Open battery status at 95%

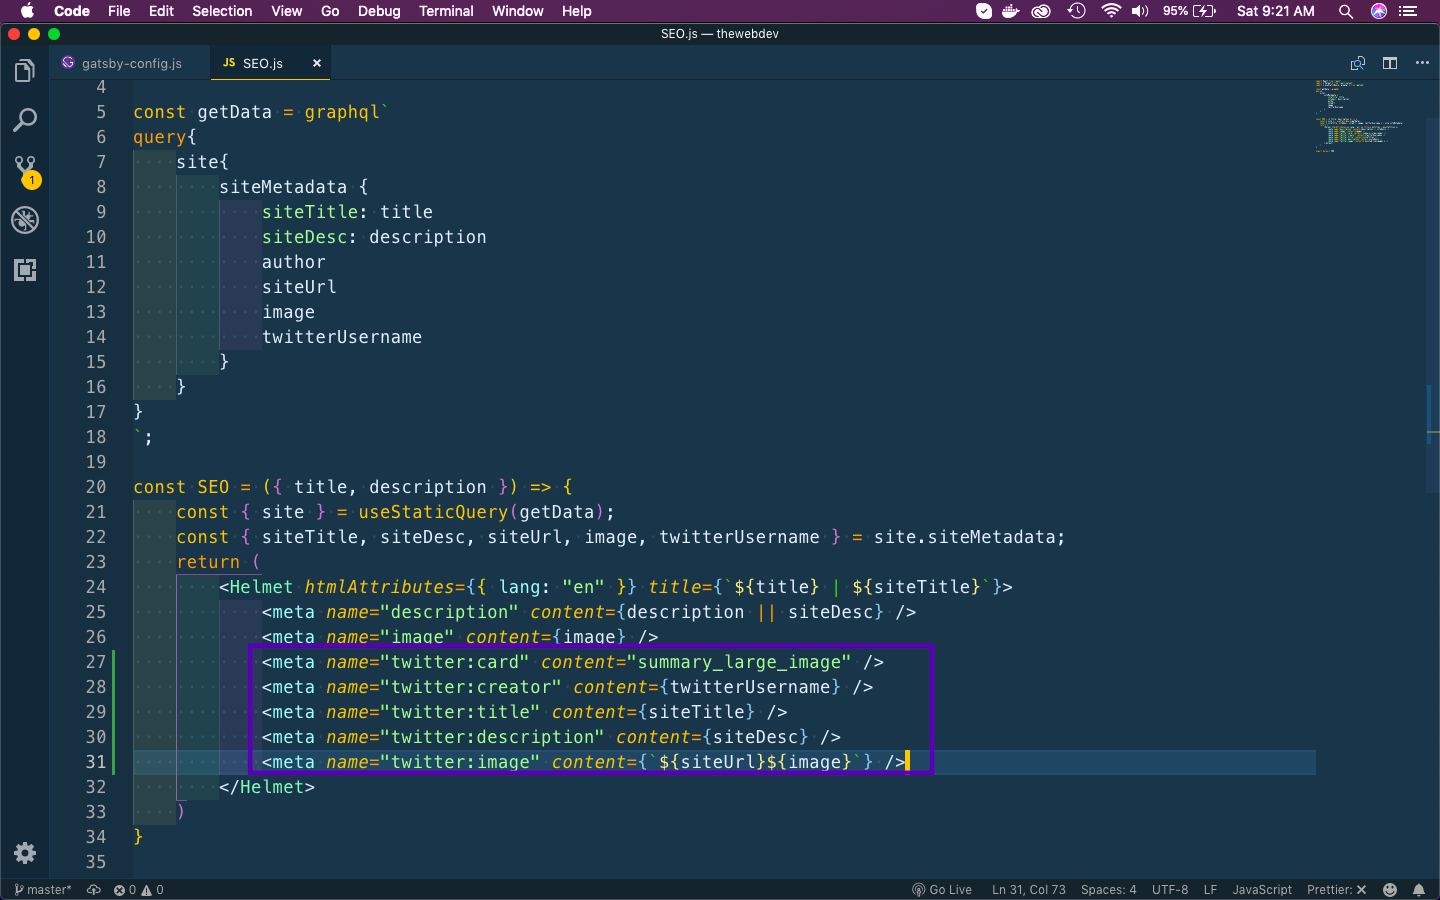(x=1189, y=11)
